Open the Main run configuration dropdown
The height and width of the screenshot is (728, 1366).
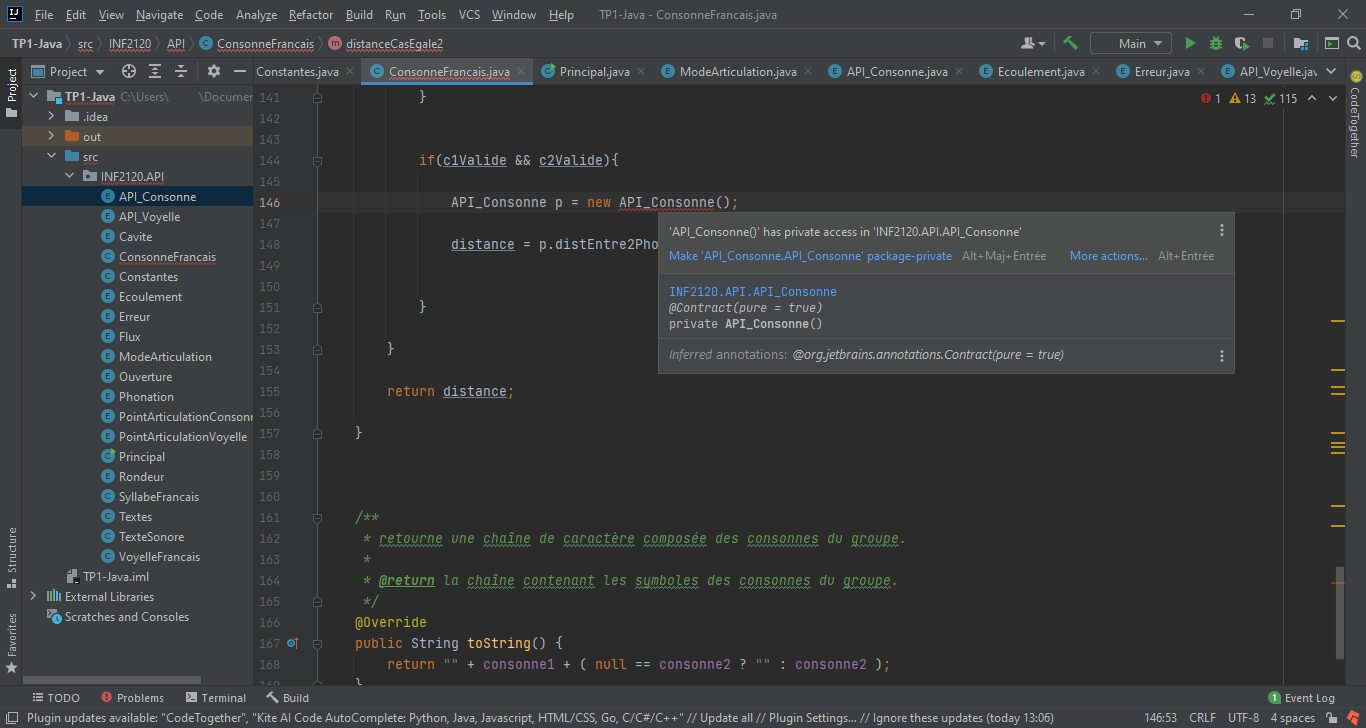coord(1131,44)
